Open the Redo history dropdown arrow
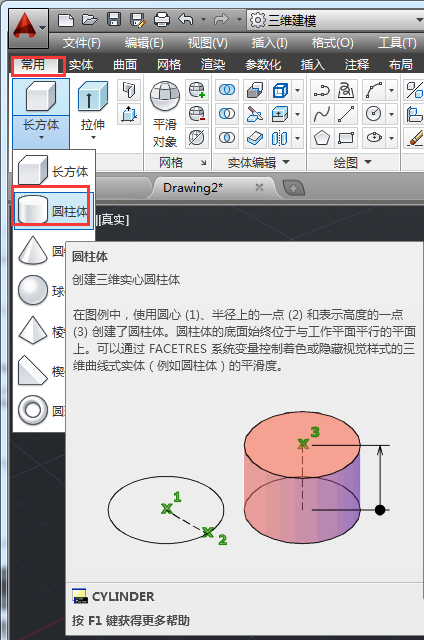 click(x=239, y=19)
